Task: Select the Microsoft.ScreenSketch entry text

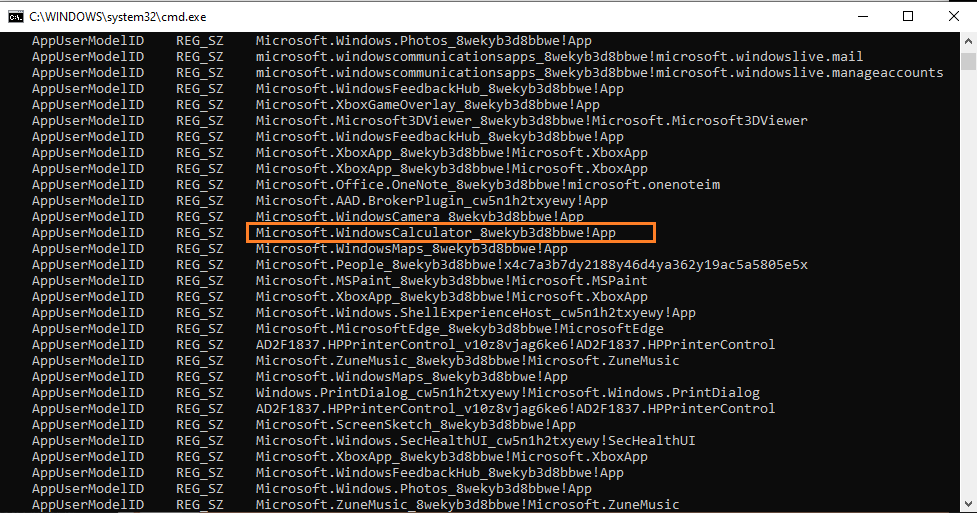Action: click(x=416, y=425)
